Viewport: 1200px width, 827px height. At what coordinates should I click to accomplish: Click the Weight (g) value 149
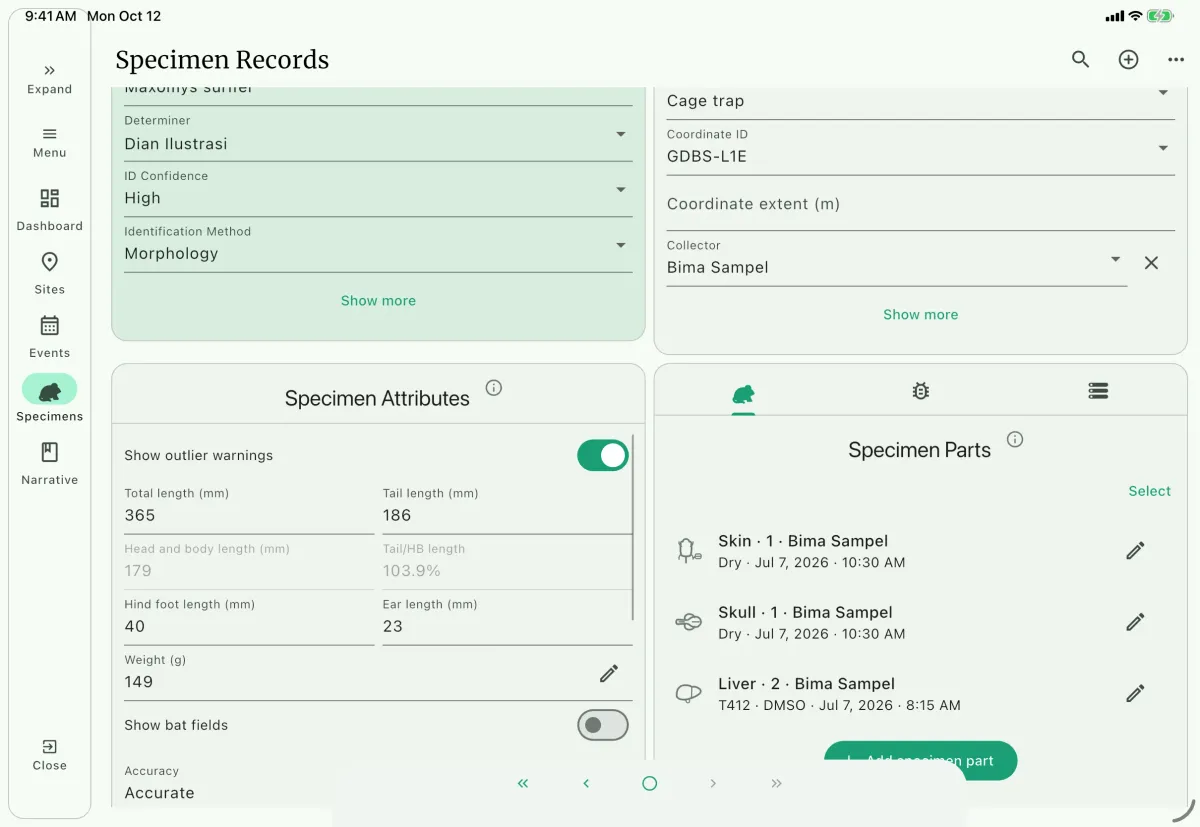coord(139,682)
